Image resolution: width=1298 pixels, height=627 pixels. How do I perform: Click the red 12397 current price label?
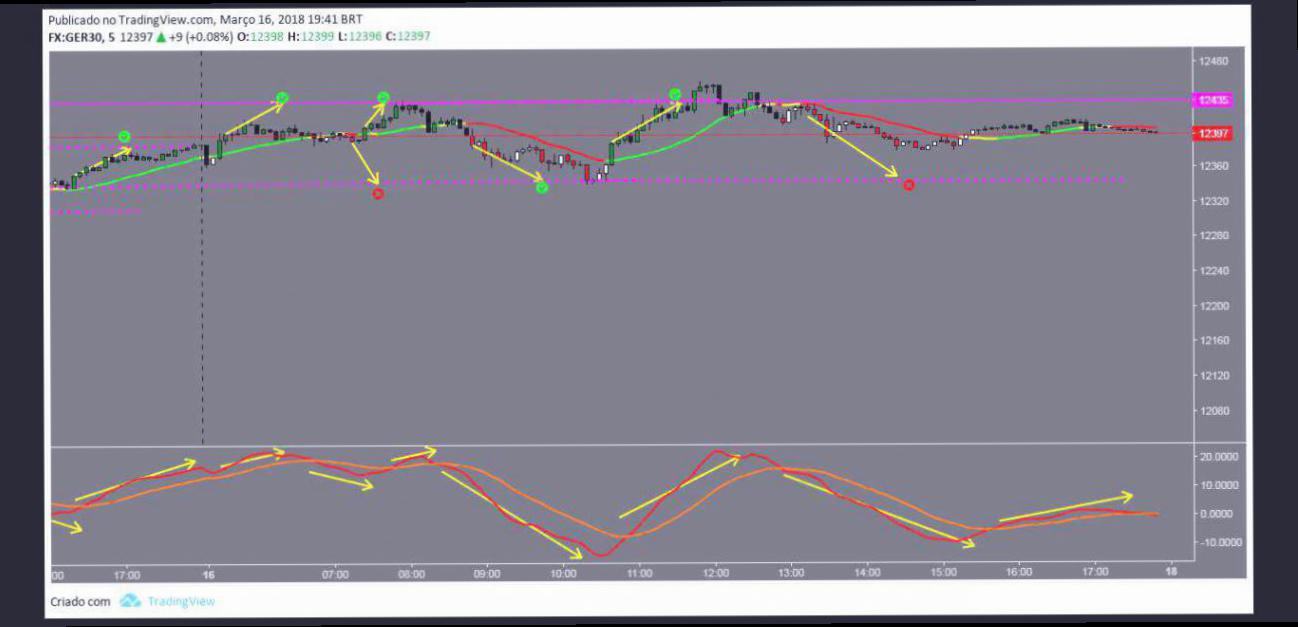coord(1214,133)
